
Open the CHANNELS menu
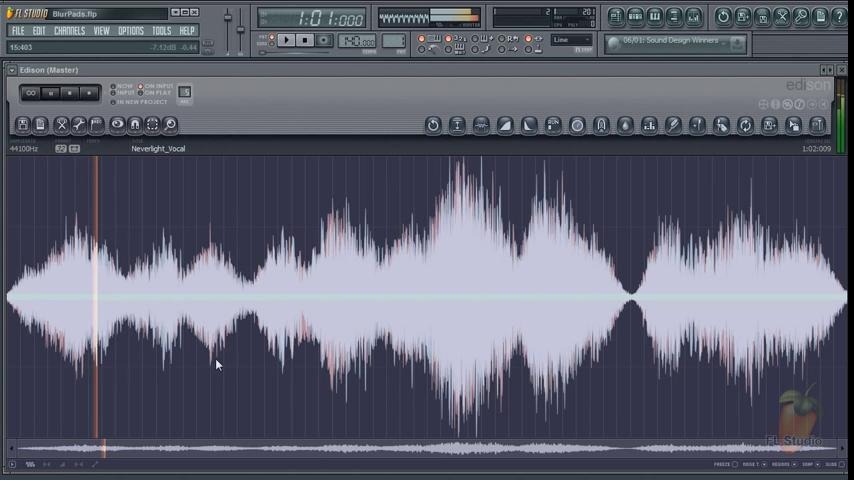(x=69, y=31)
